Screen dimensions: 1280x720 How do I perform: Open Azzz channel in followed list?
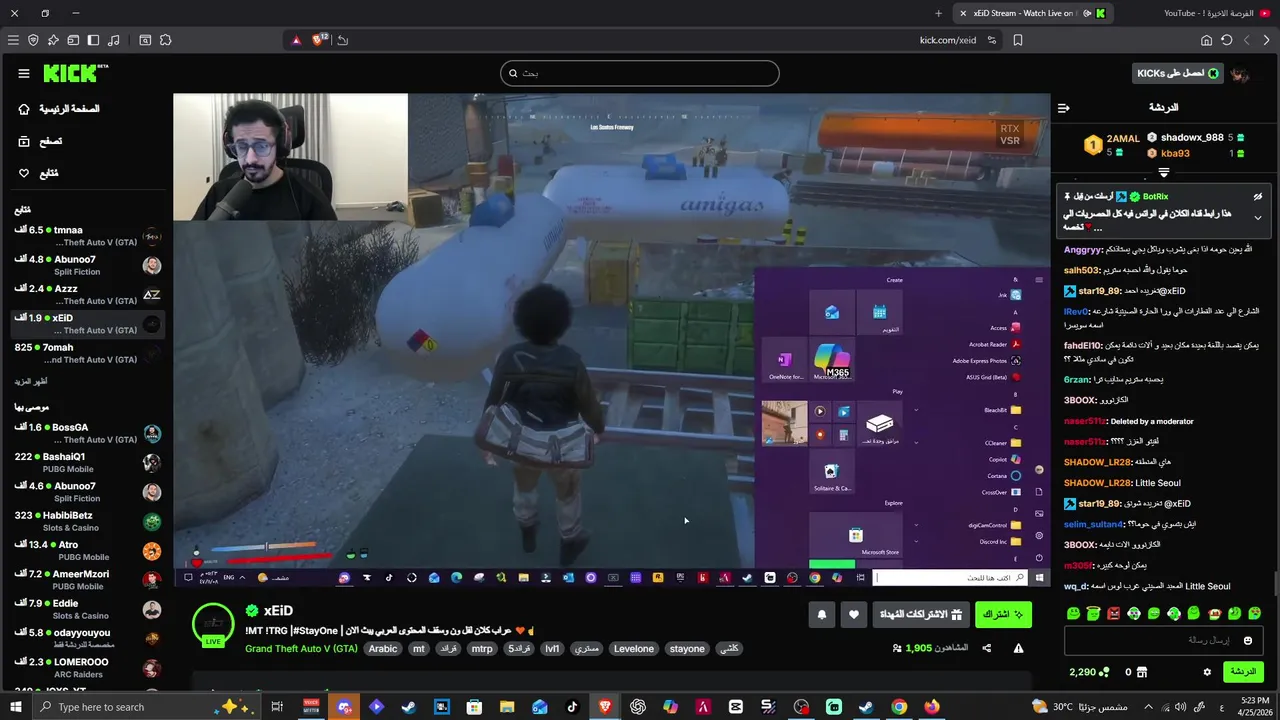(87, 294)
